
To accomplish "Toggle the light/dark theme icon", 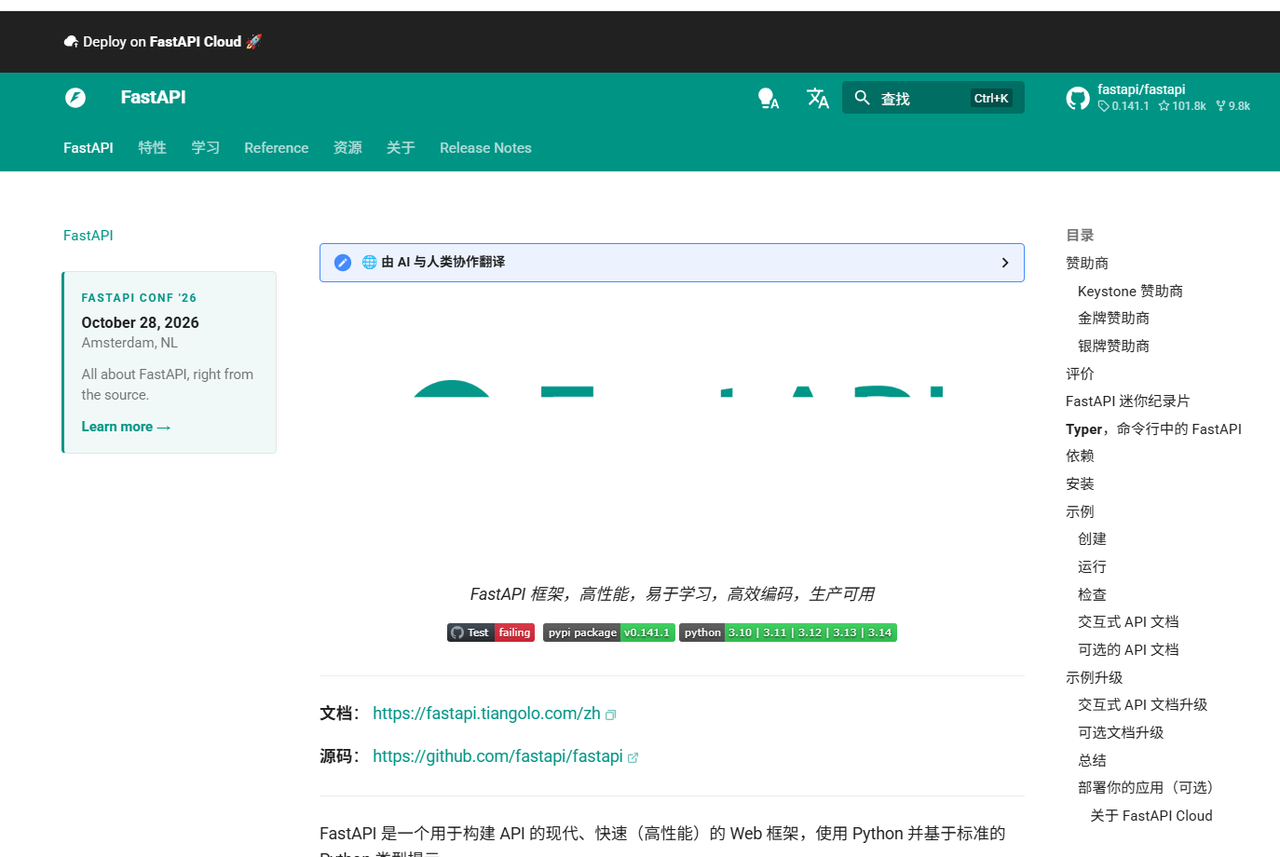I will [x=768, y=98].
